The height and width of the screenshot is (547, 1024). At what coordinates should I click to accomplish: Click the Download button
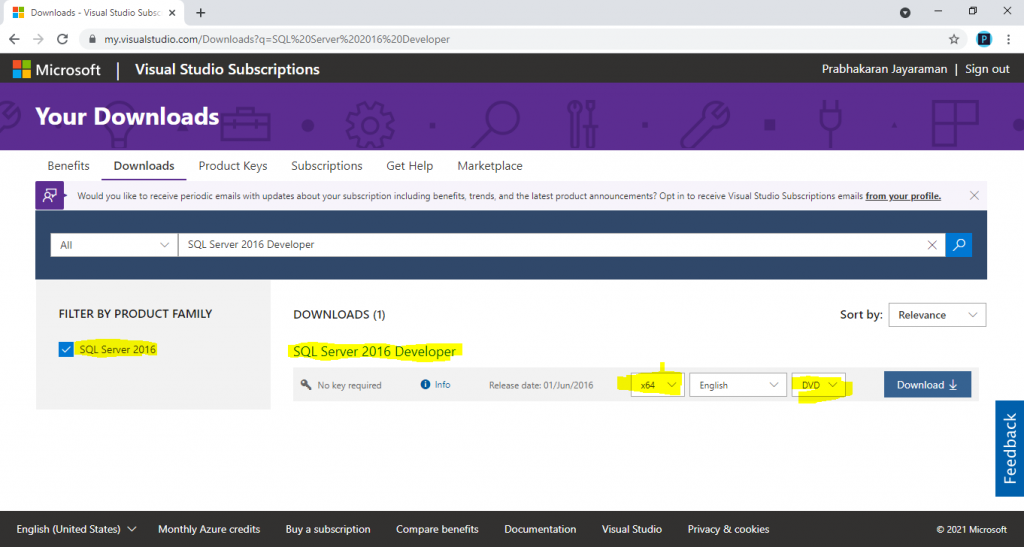pos(927,384)
